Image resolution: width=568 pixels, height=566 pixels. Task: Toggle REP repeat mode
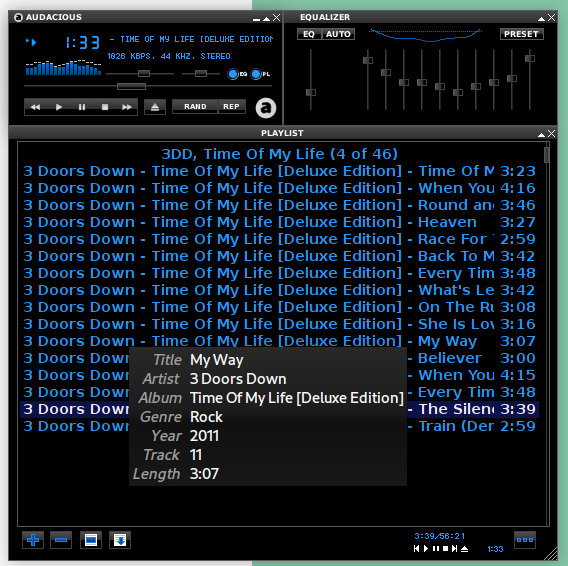(231, 107)
